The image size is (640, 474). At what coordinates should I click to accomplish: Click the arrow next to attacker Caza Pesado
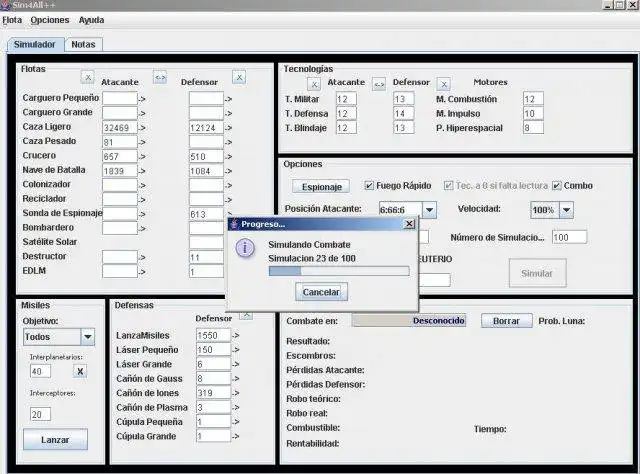click(142, 142)
